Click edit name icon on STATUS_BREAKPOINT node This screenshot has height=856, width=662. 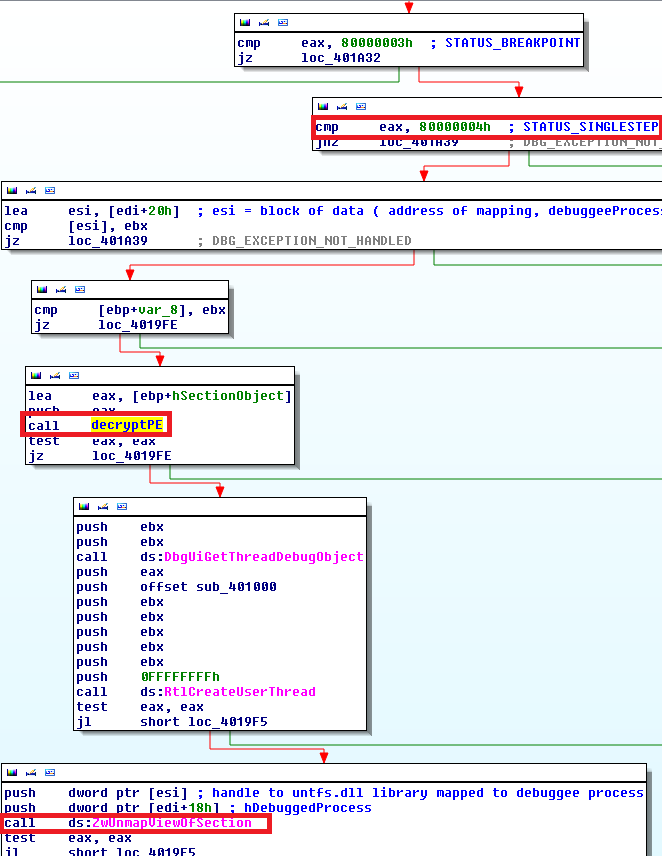point(264,22)
